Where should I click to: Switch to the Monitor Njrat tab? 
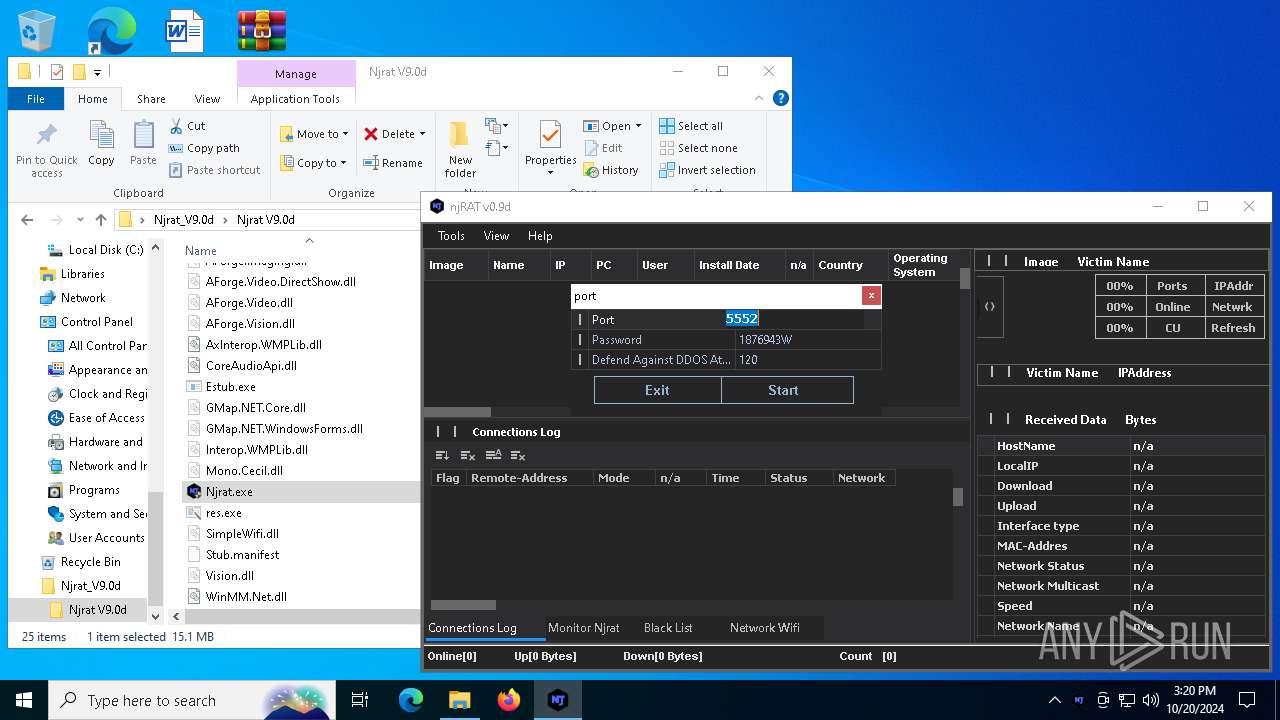(584, 628)
